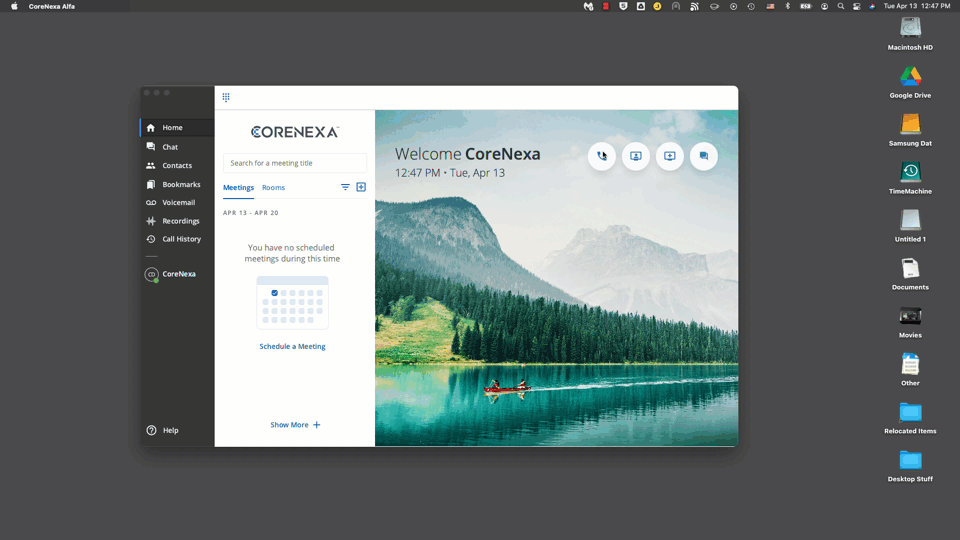This screenshot has height=540, width=960.
Task: Open the meetings filter icon
Action: point(345,187)
